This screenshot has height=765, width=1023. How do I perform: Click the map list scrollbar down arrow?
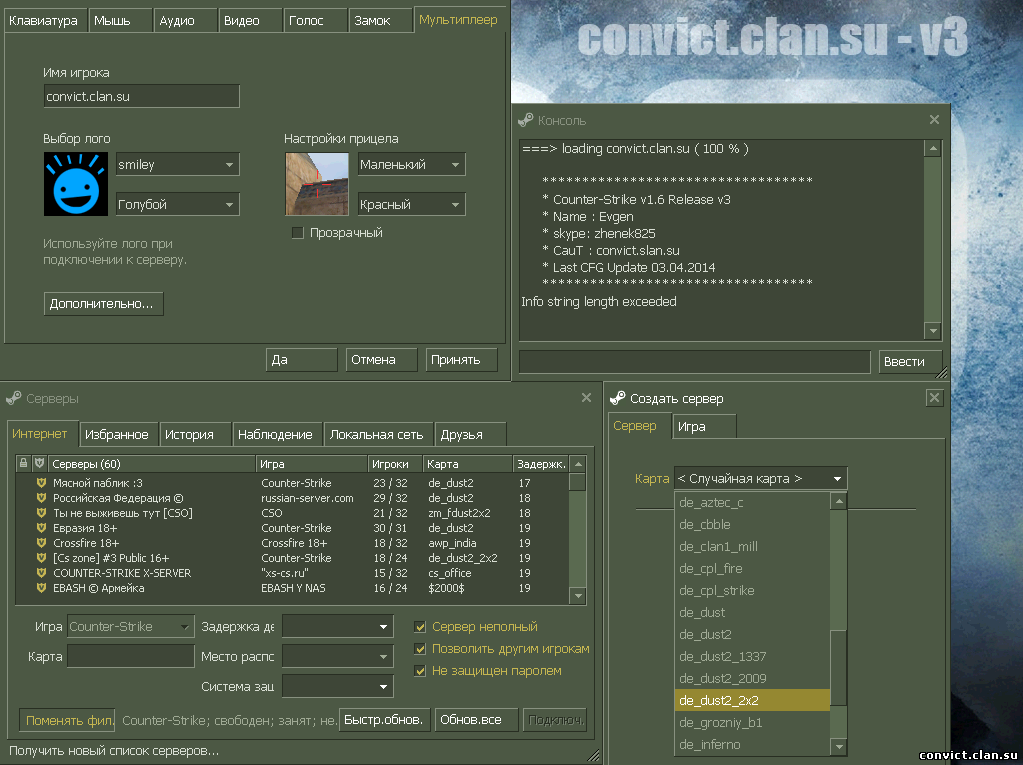[x=839, y=747]
